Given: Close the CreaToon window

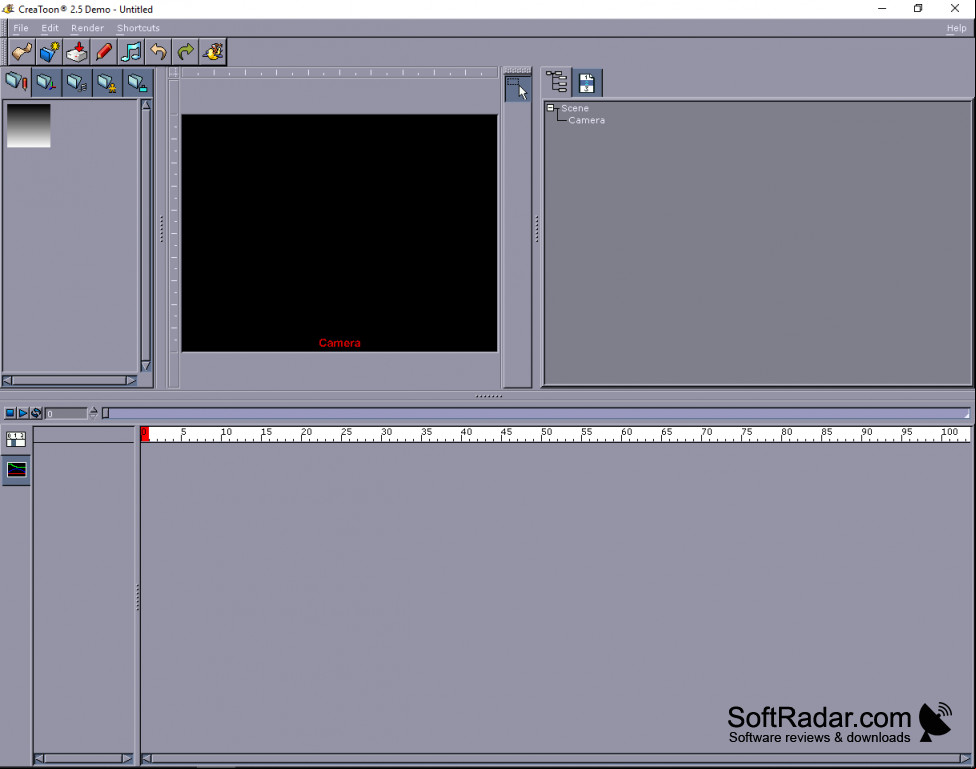Looking at the screenshot, I should [x=955, y=9].
